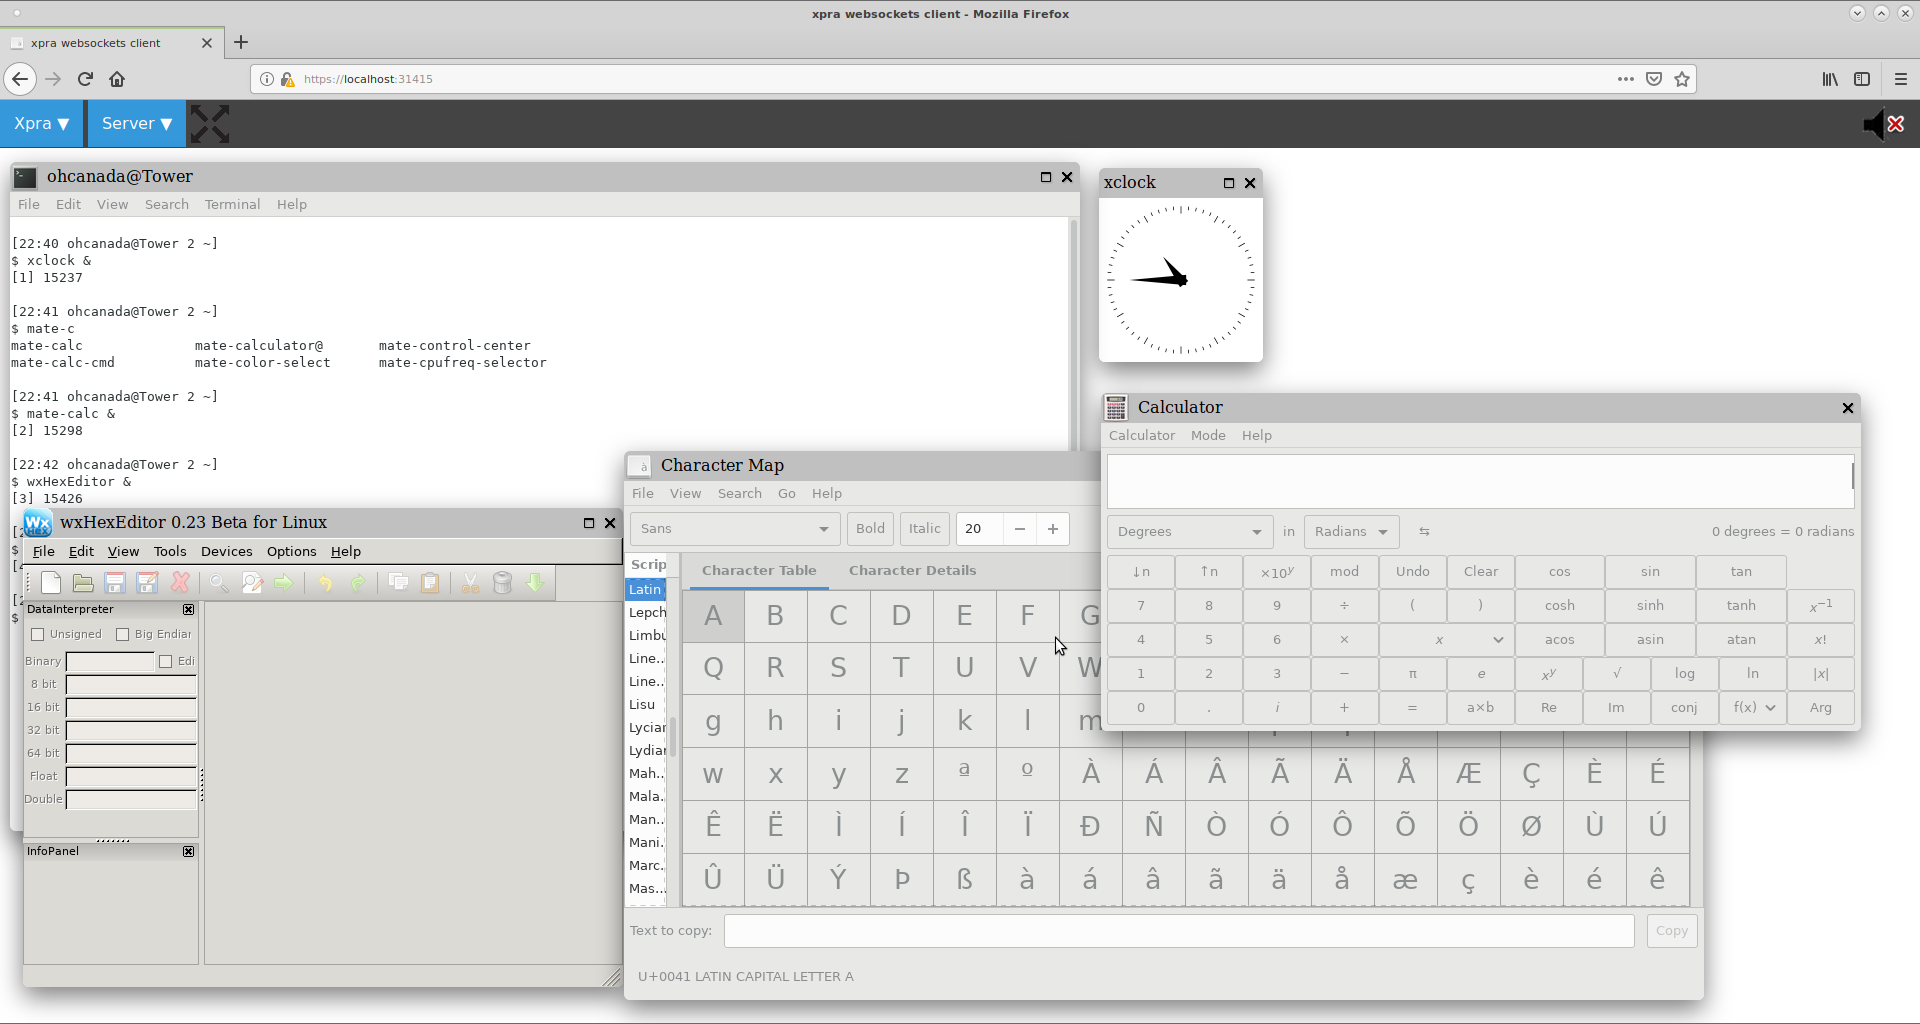Toggle Bold in Character Map
Image resolution: width=1920 pixels, height=1024 pixels.
870,529
